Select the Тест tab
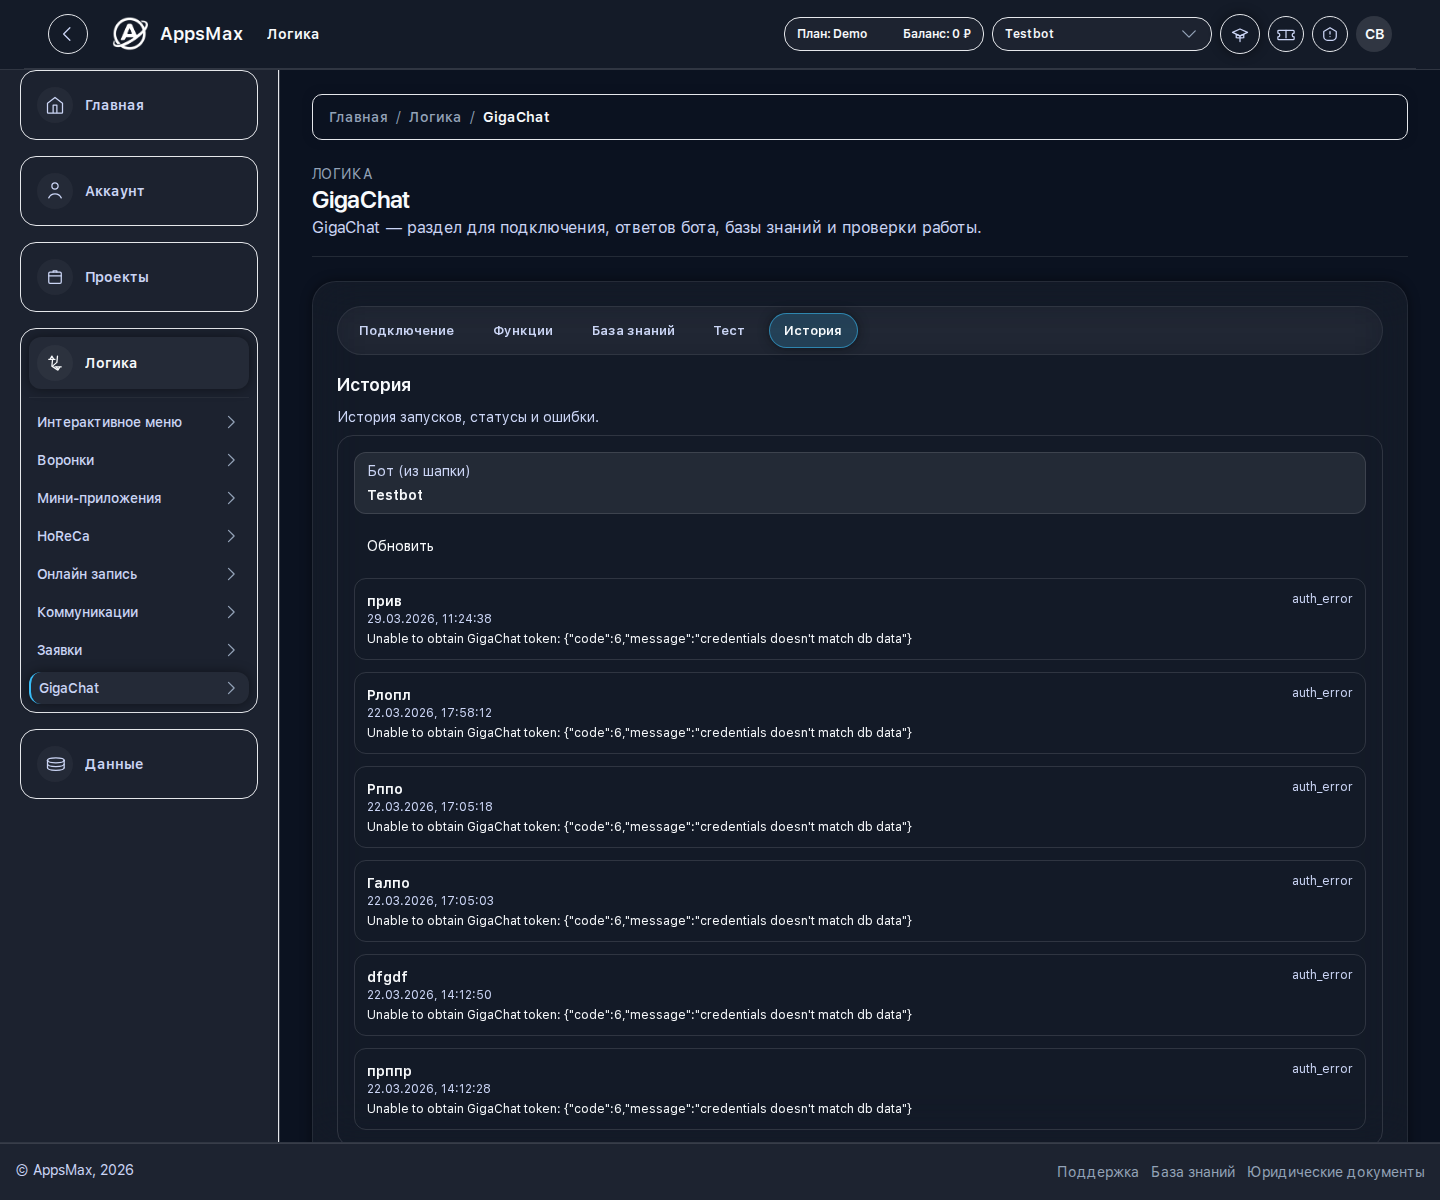 click(729, 331)
